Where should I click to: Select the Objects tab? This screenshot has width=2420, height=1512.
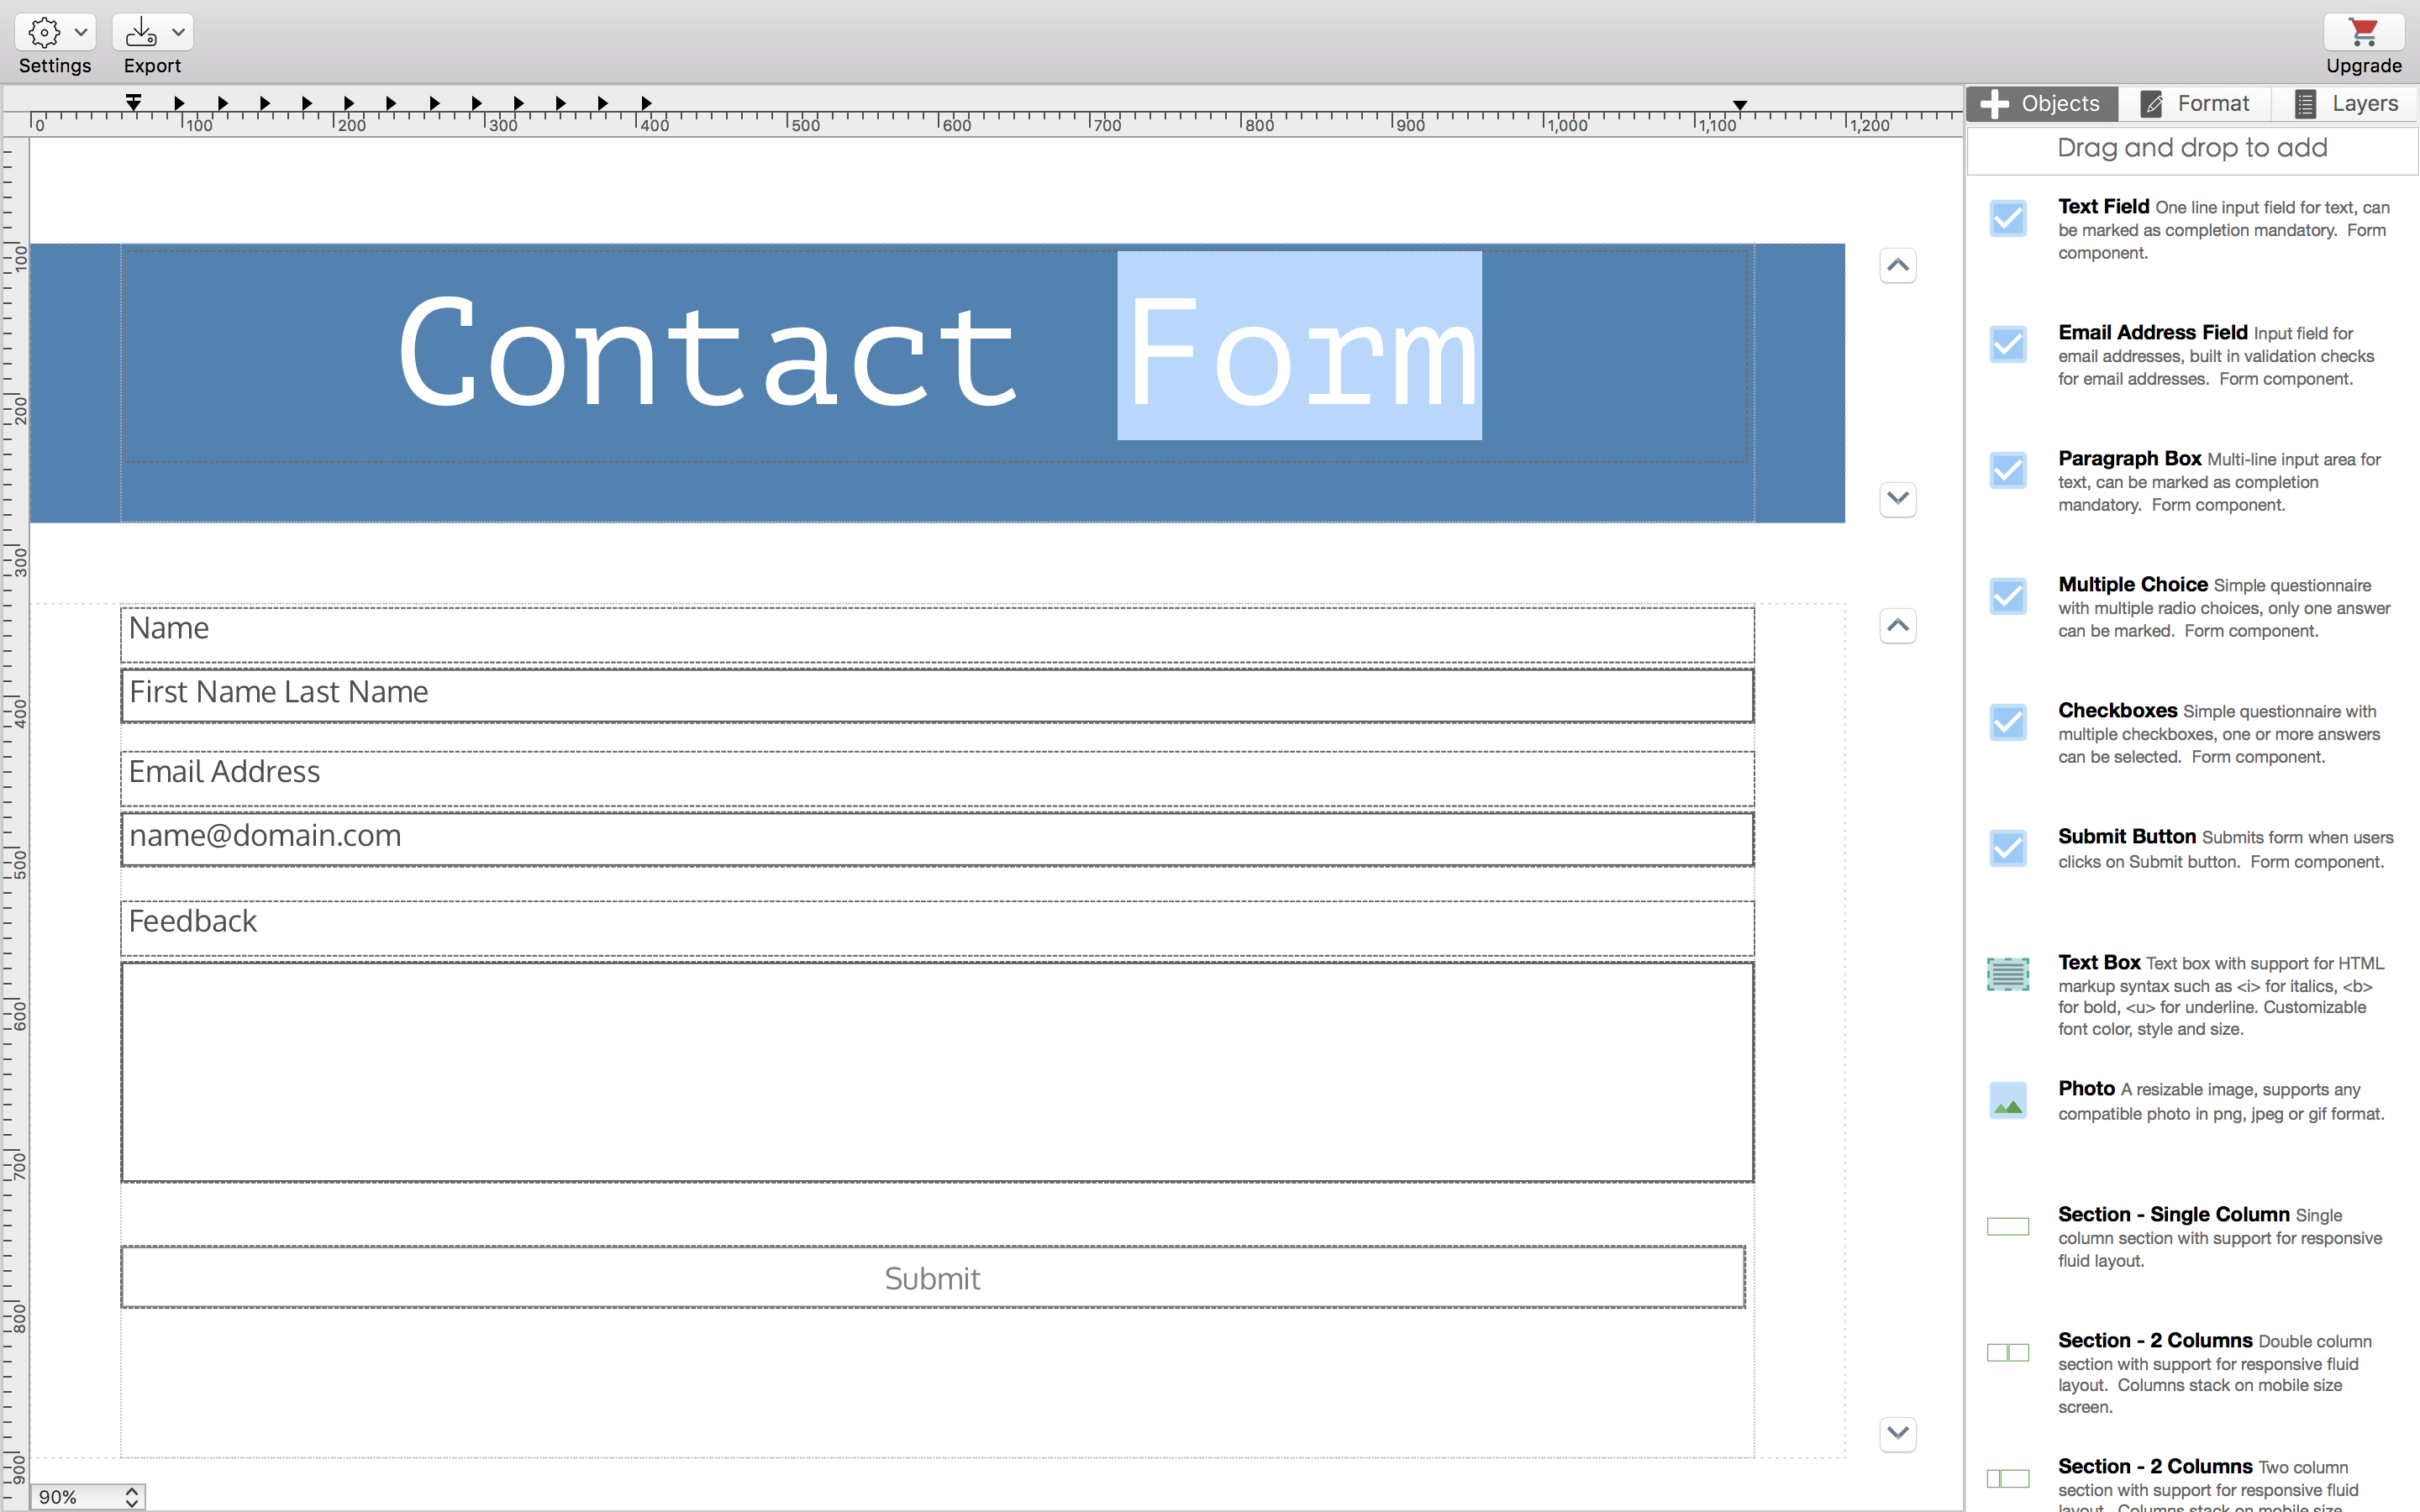coord(2044,102)
